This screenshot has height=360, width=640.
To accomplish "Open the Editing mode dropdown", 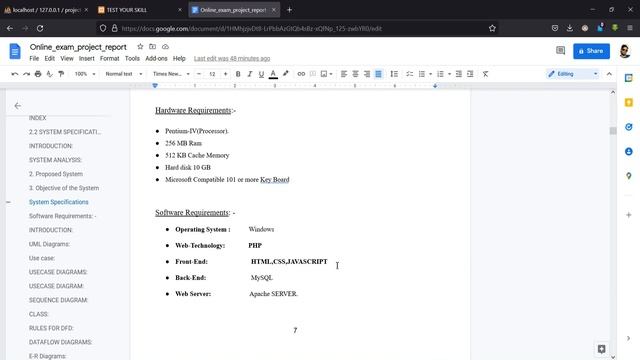I will tap(573, 74).
